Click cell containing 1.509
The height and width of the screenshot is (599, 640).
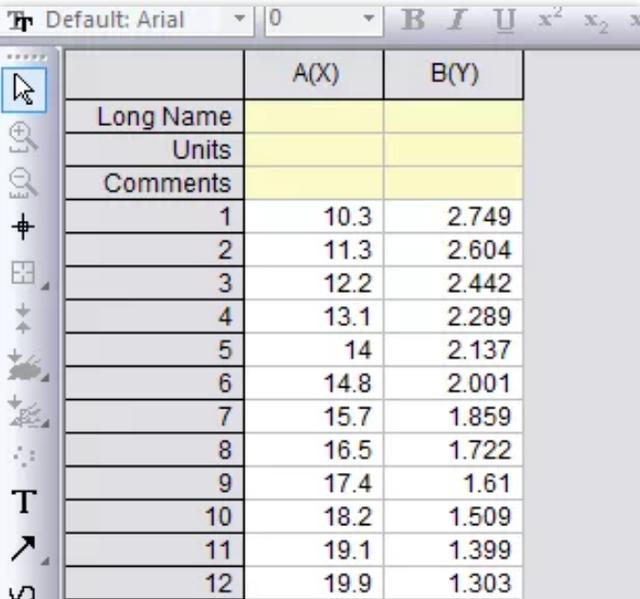point(453,517)
